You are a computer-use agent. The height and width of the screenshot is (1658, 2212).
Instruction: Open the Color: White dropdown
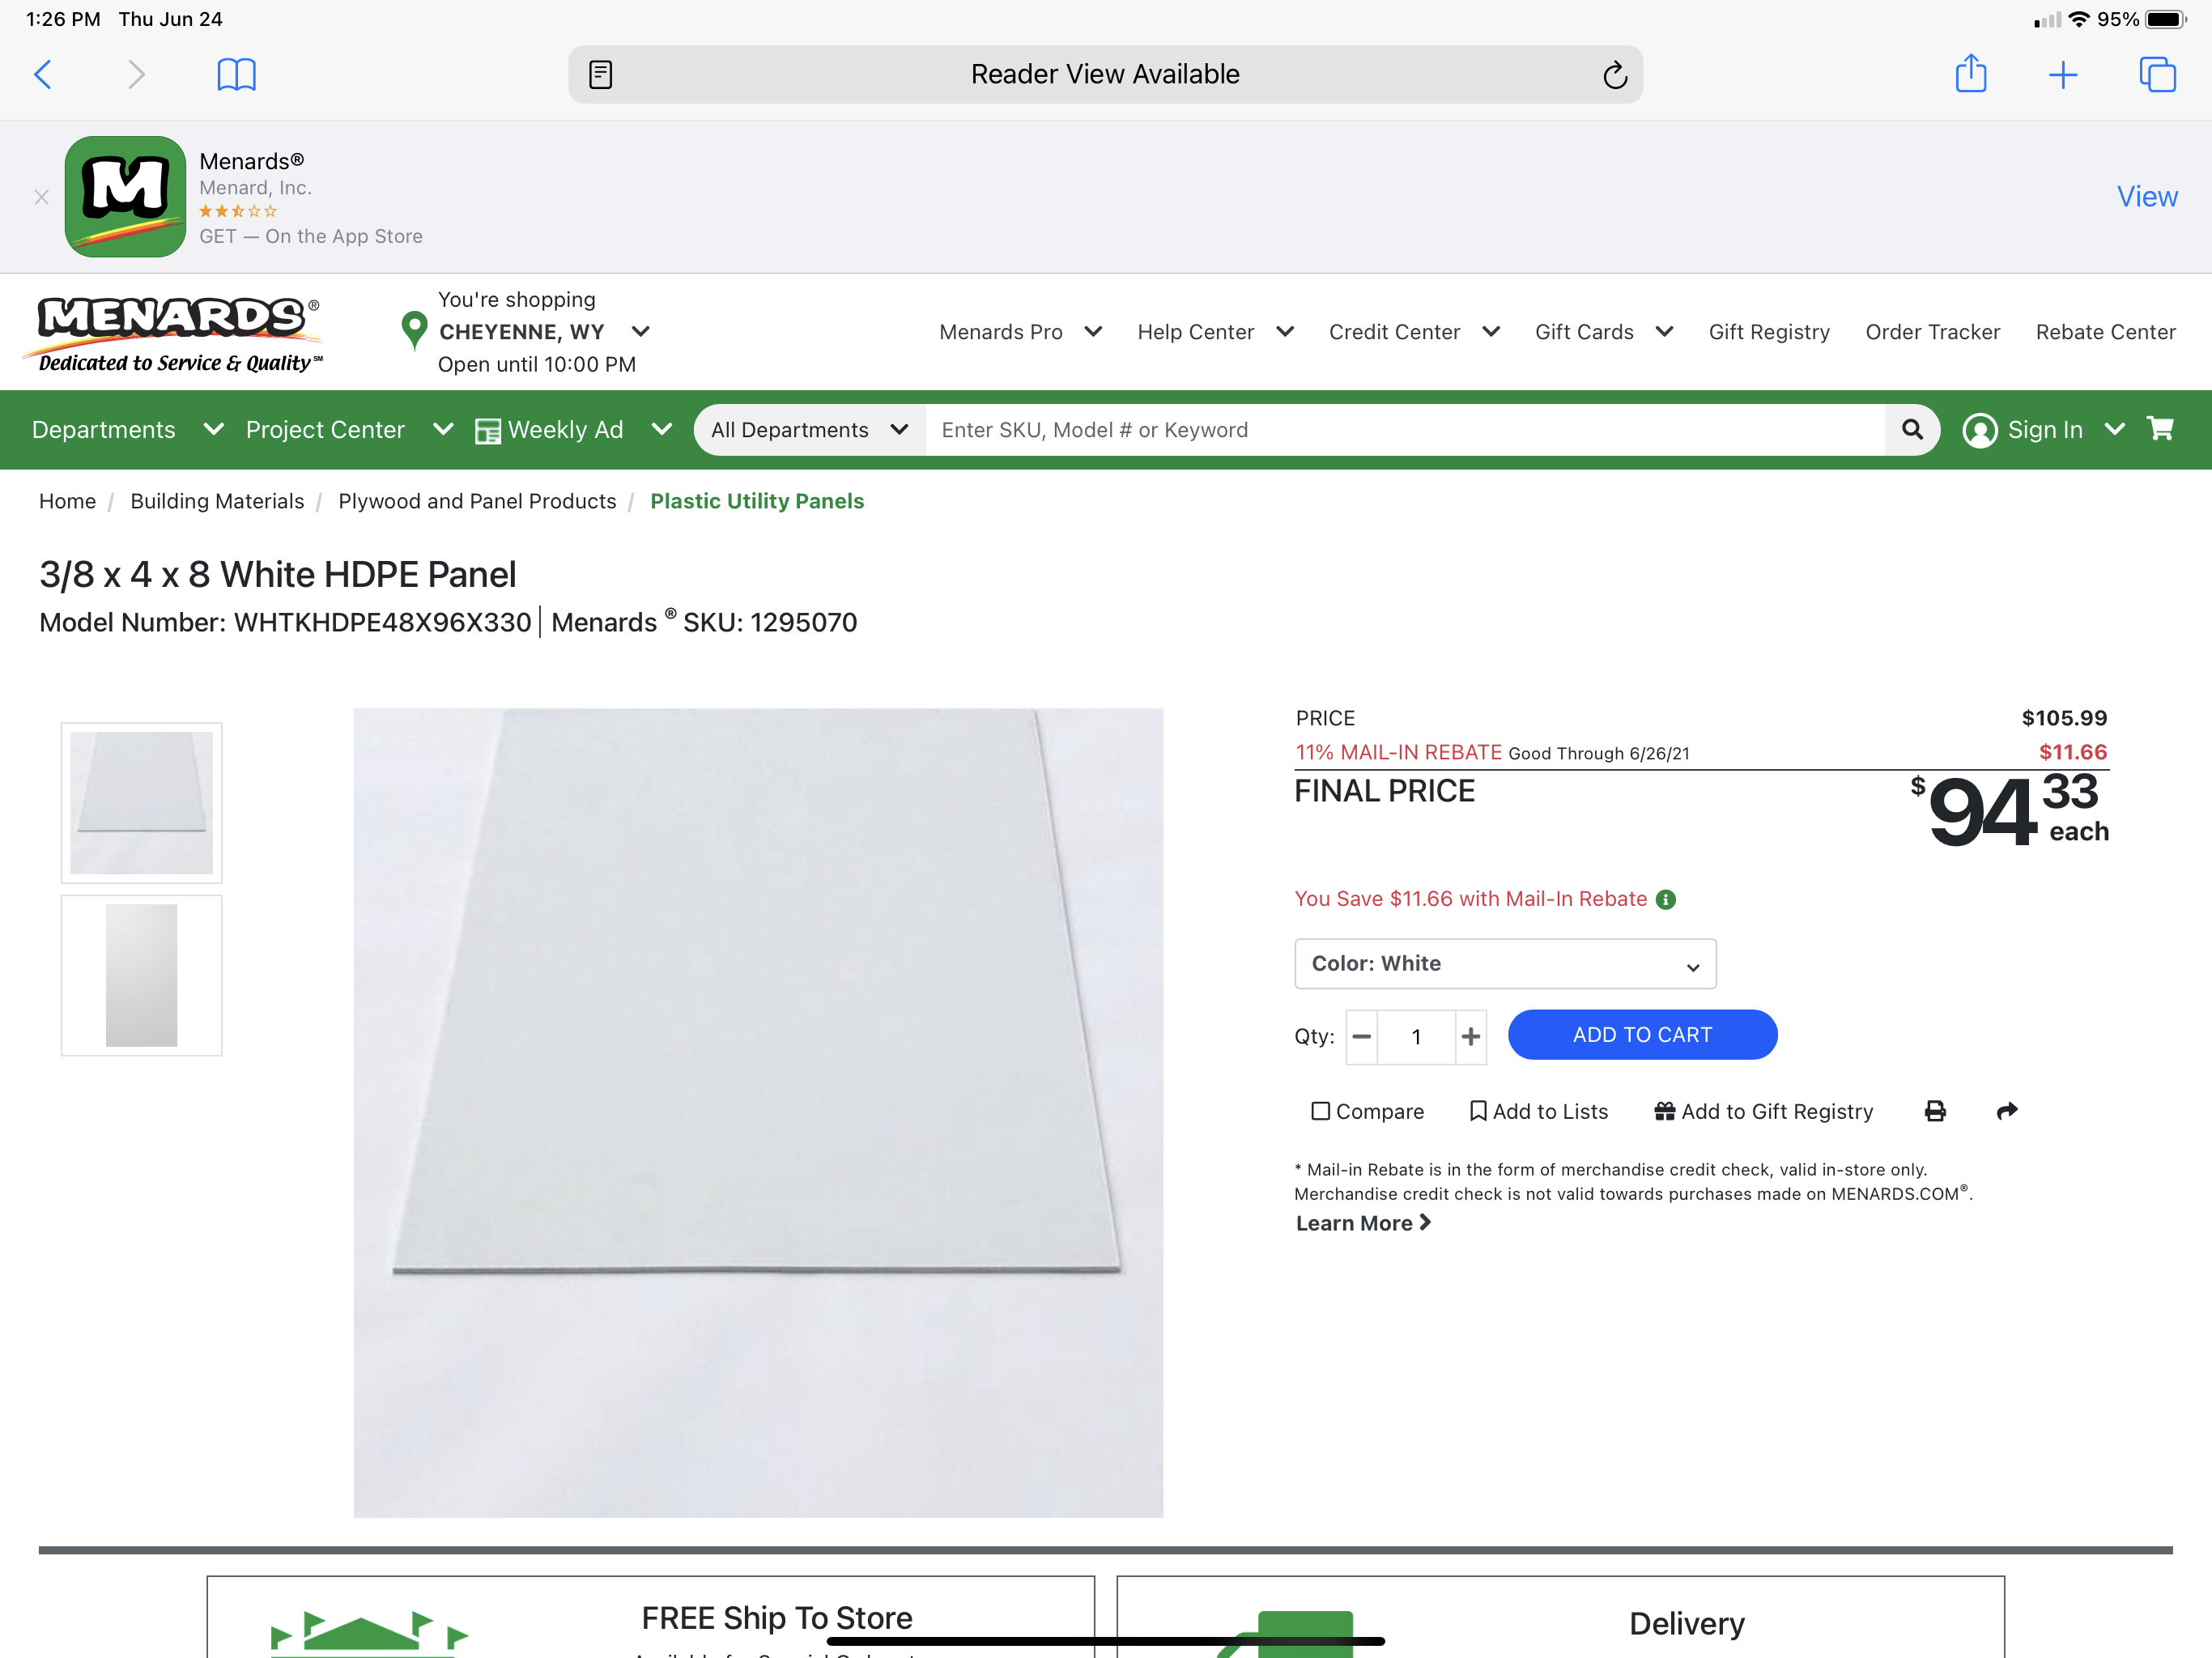tap(1504, 963)
